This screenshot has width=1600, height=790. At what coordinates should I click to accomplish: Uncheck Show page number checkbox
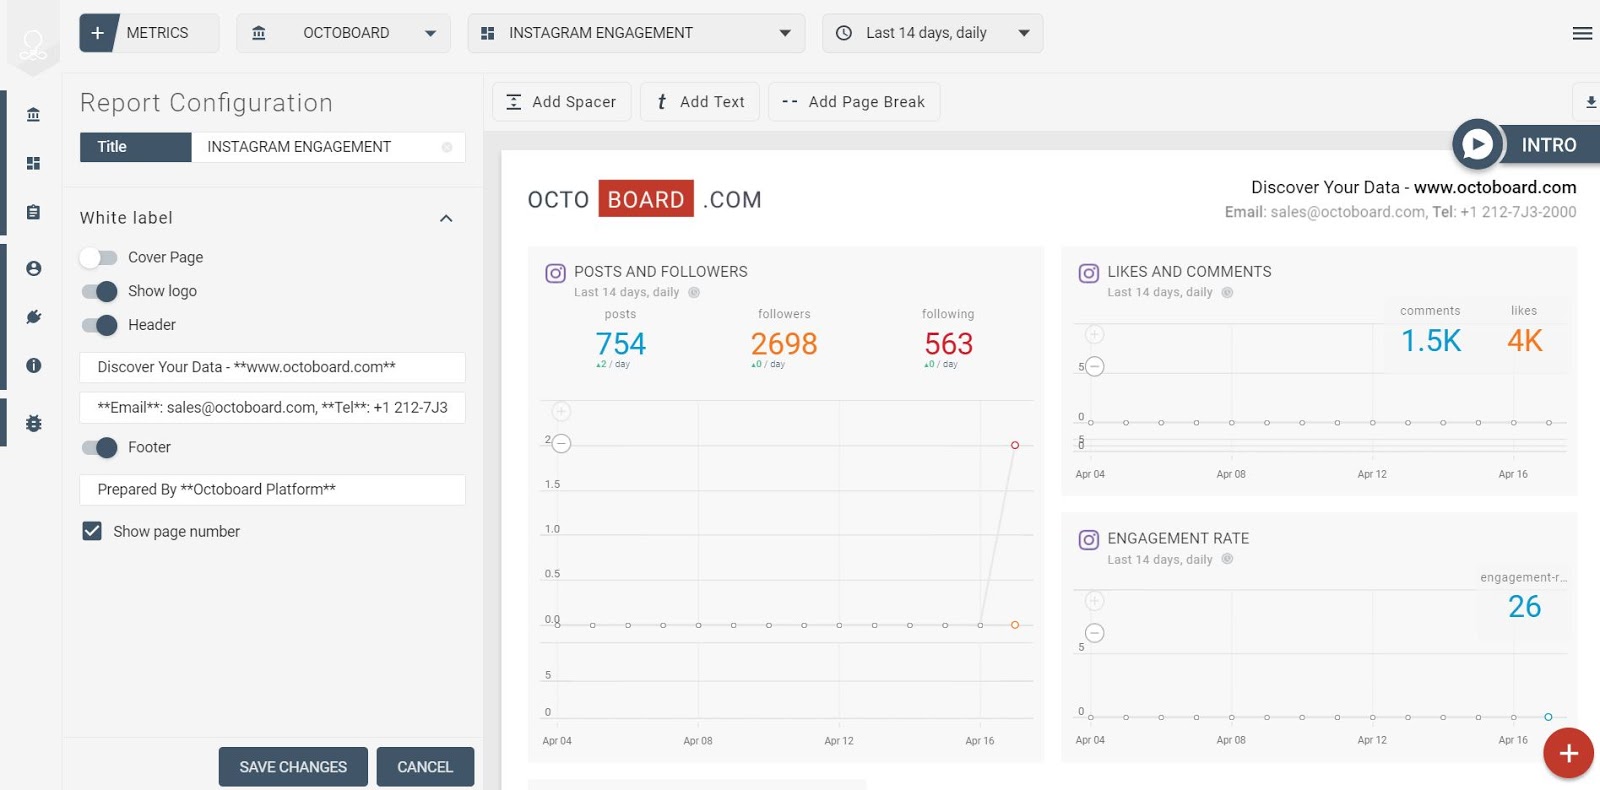(92, 531)
